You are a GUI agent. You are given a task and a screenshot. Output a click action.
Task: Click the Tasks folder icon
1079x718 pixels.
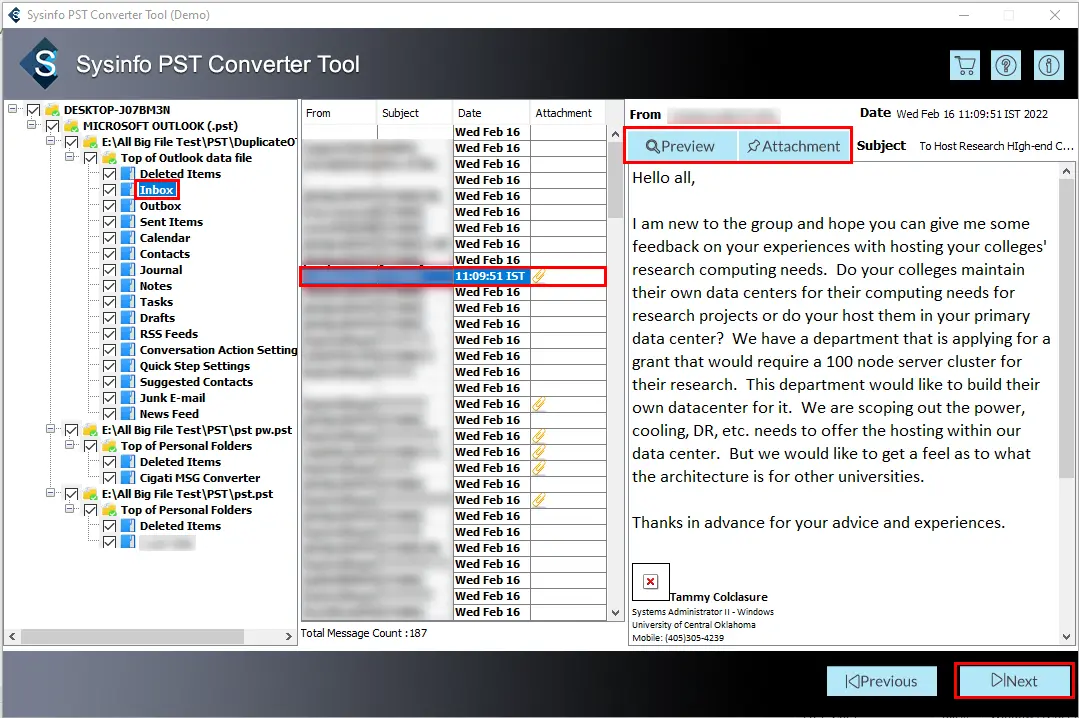(x=128, y=302)
